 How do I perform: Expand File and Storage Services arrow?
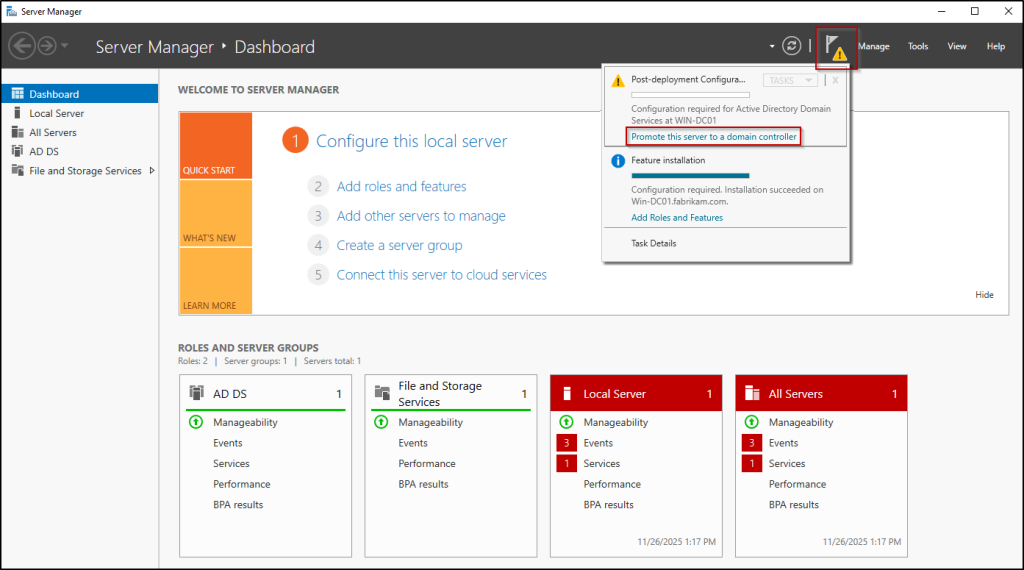click(x=152, y=170)
